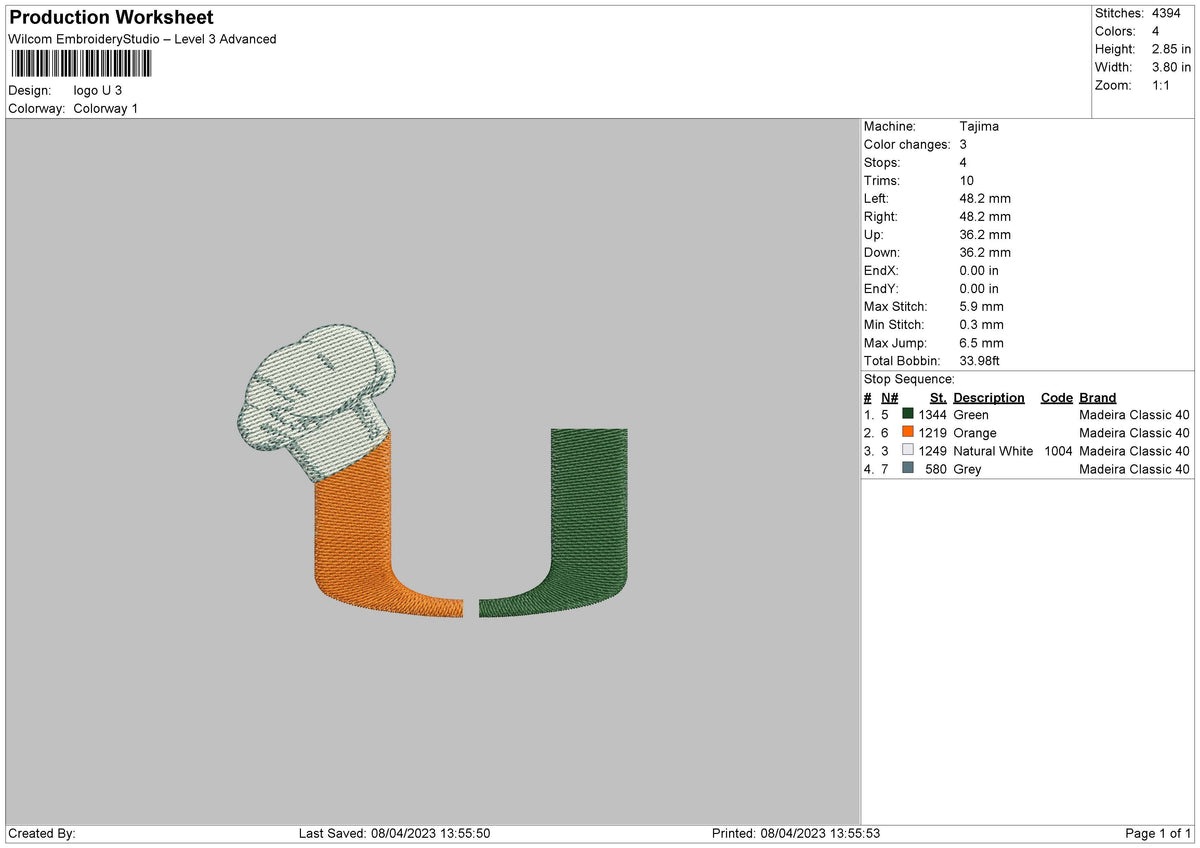Click the 'Description' column header
The height and width of the screenshot is (848, 1200).
(x=989, y=397)
